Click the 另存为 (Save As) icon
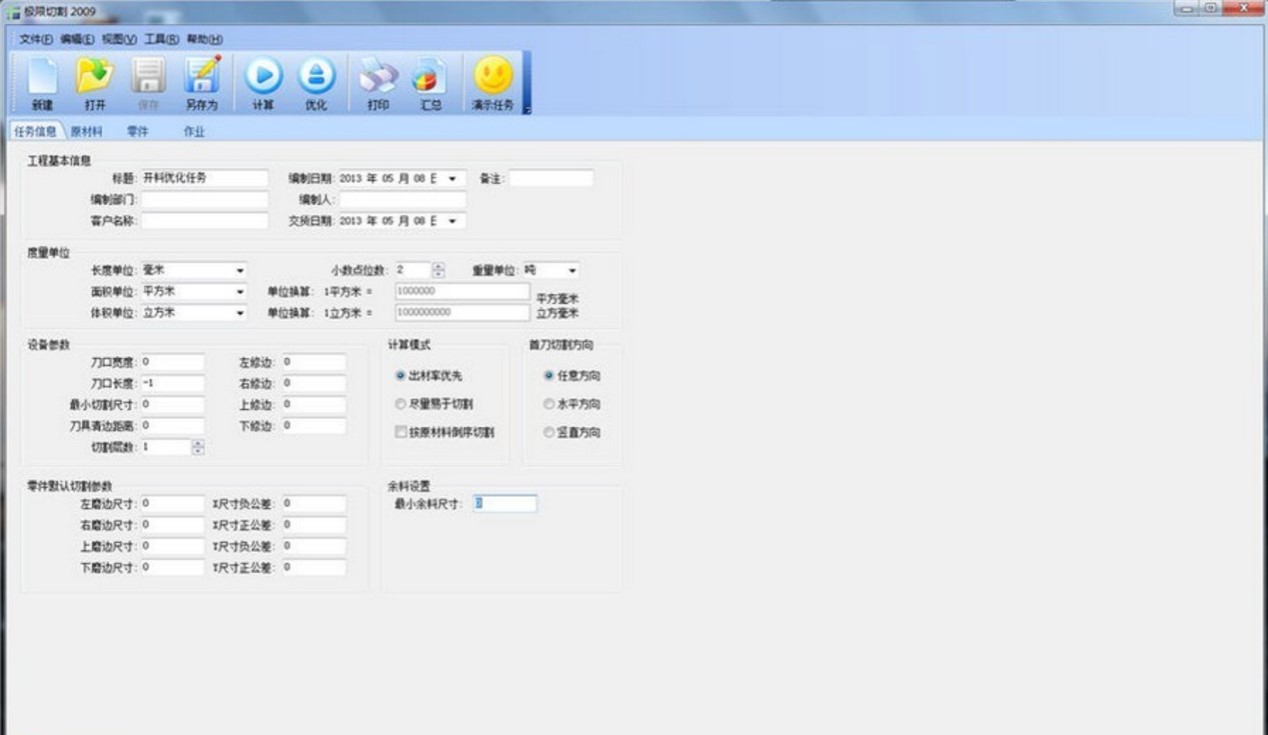 click(x=202, y=76)
